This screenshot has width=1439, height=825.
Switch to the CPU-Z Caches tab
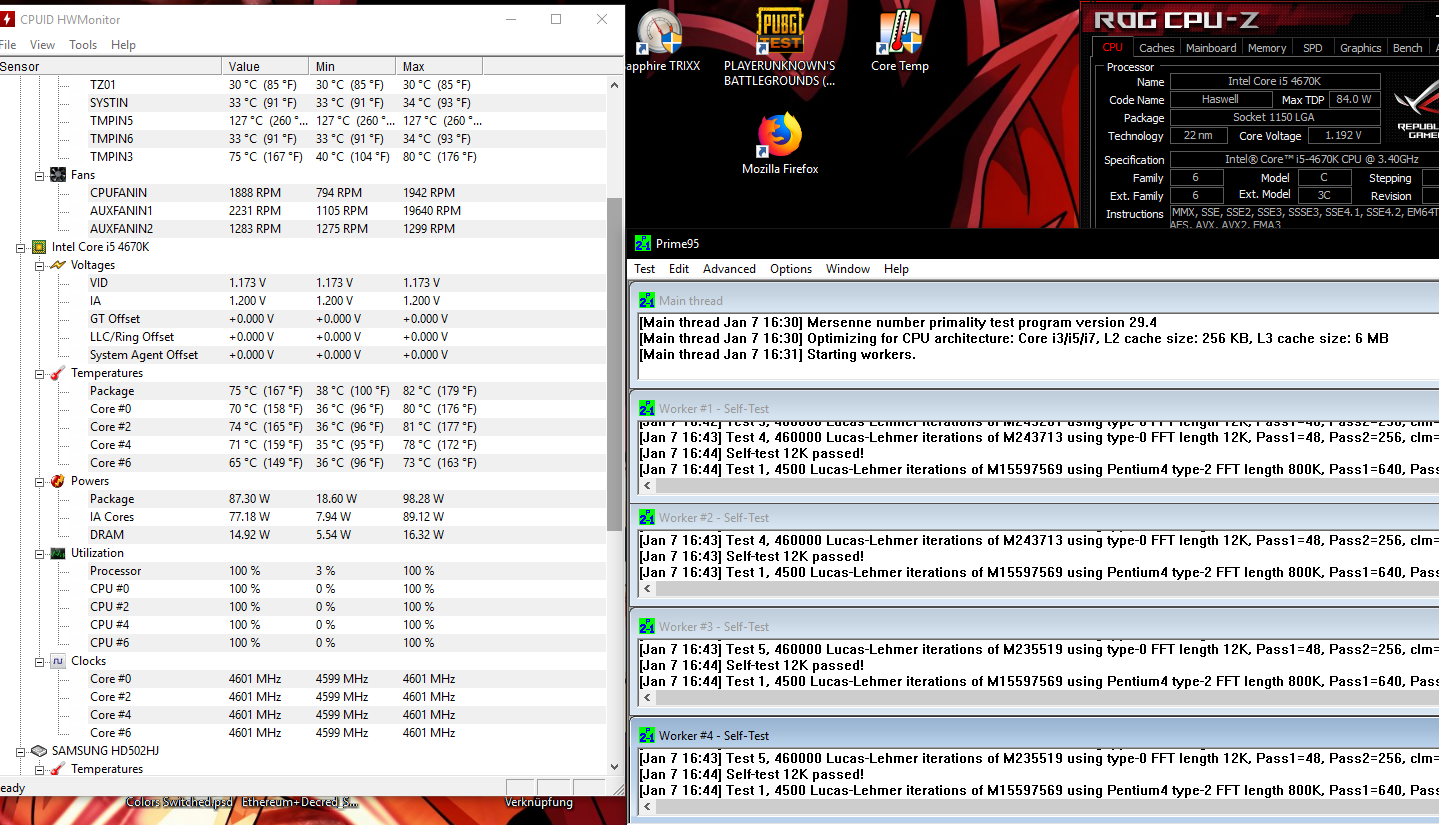[x=1157, y=48]
